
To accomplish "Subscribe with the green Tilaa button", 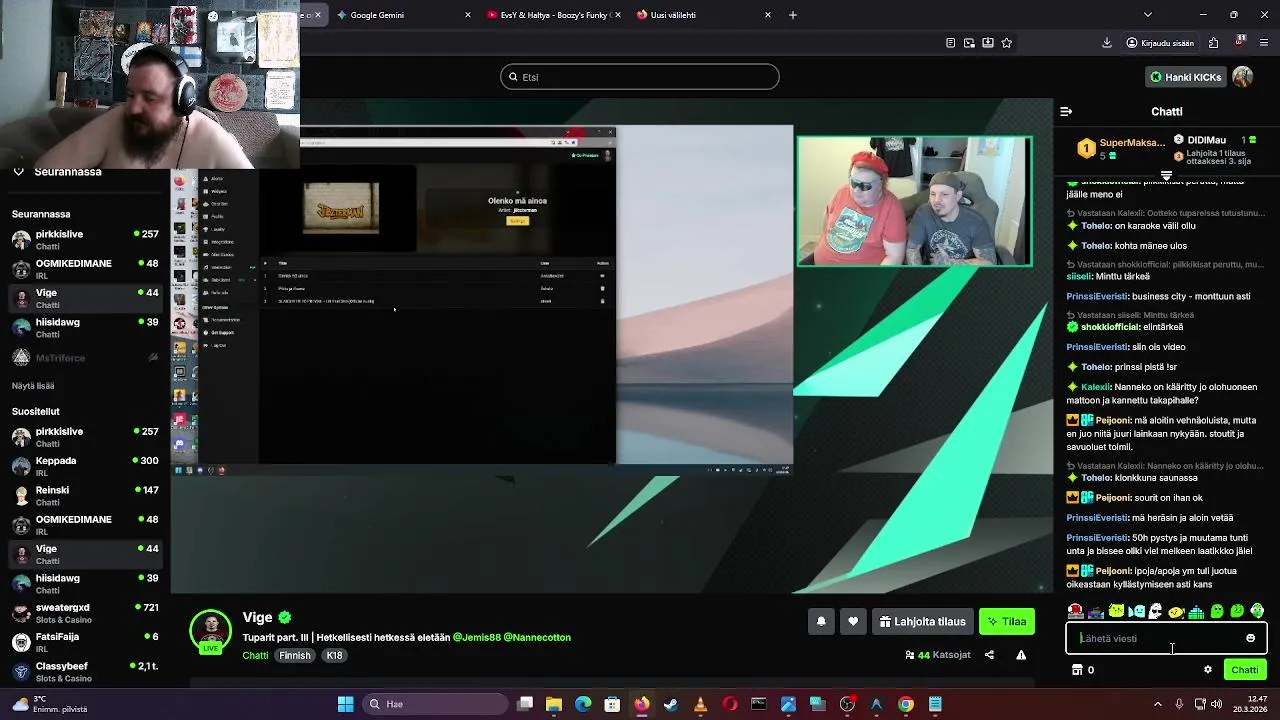I will (1007, 622).
